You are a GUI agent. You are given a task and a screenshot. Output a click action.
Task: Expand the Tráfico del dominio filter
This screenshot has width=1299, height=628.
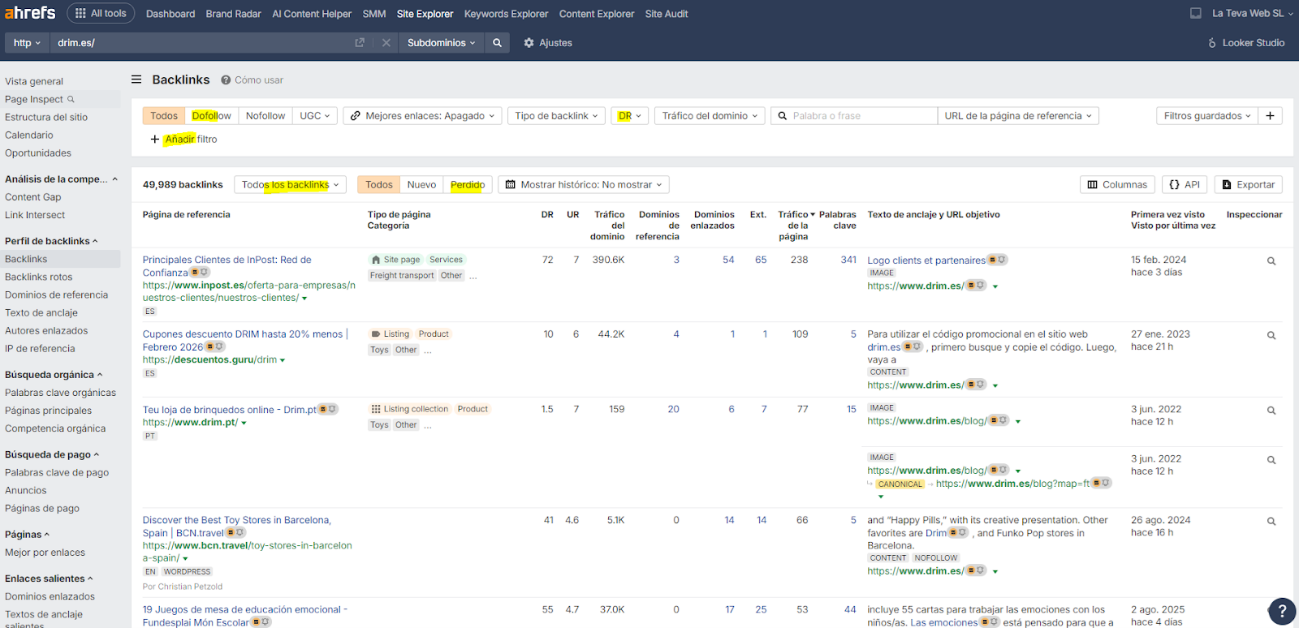tap(709, 115)
